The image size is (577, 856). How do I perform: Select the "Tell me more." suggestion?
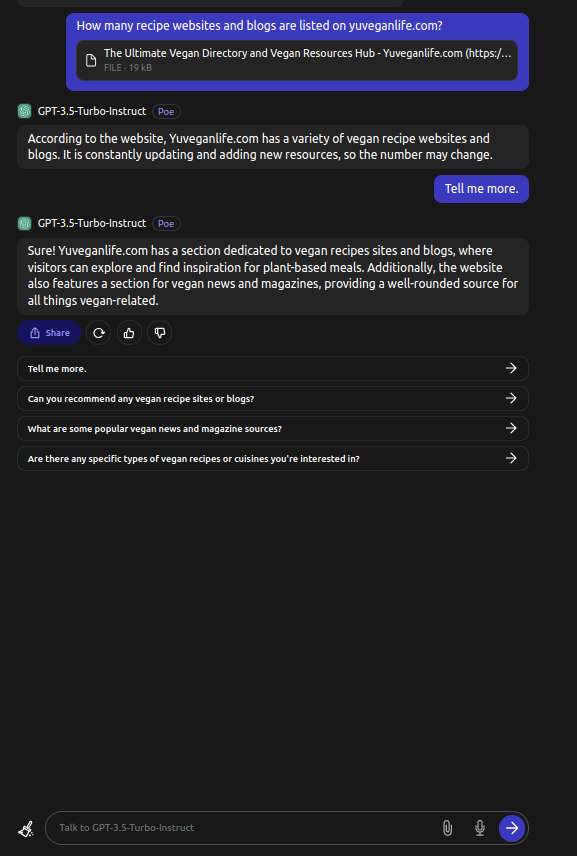pos(273,368)
